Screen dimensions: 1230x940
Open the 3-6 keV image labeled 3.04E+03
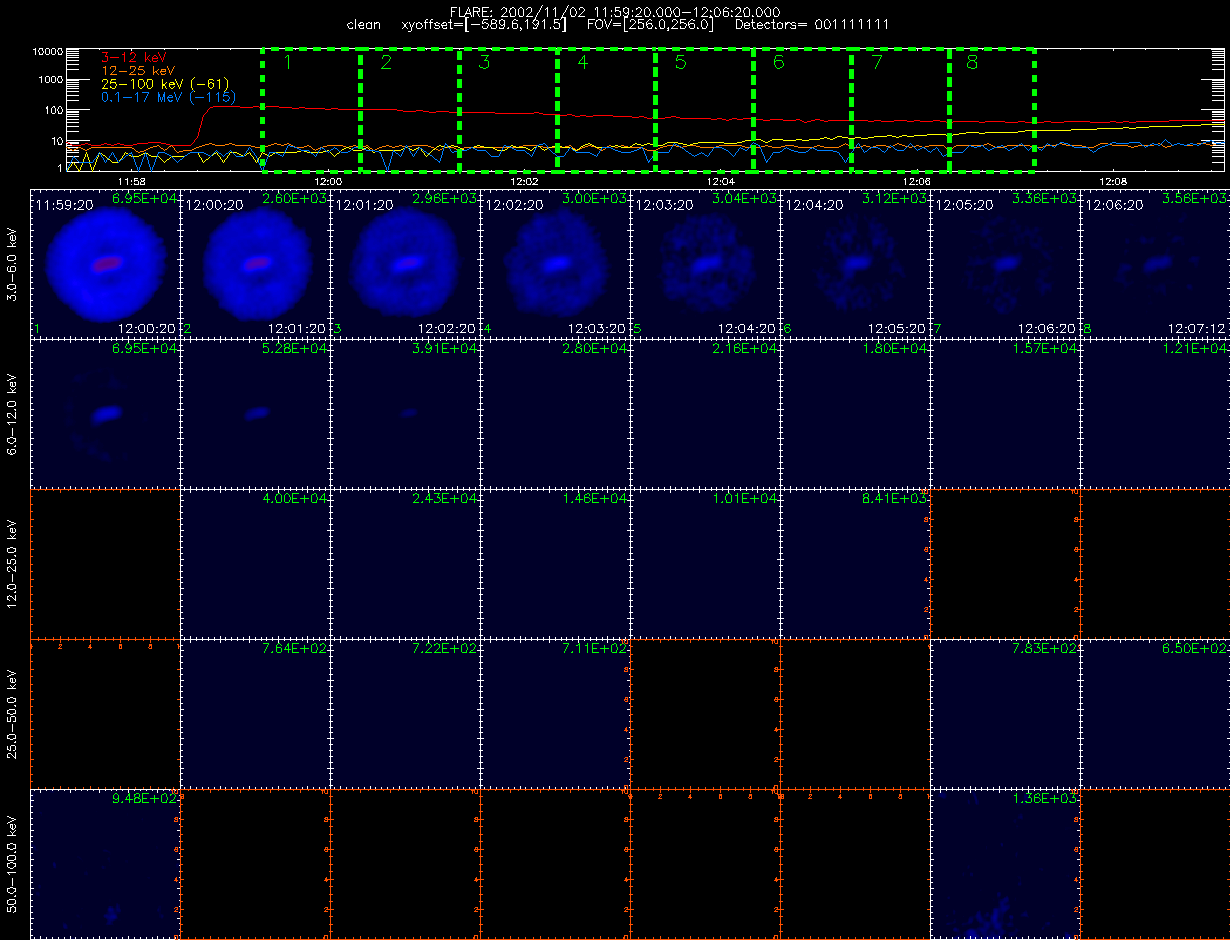tap(705, 264)
